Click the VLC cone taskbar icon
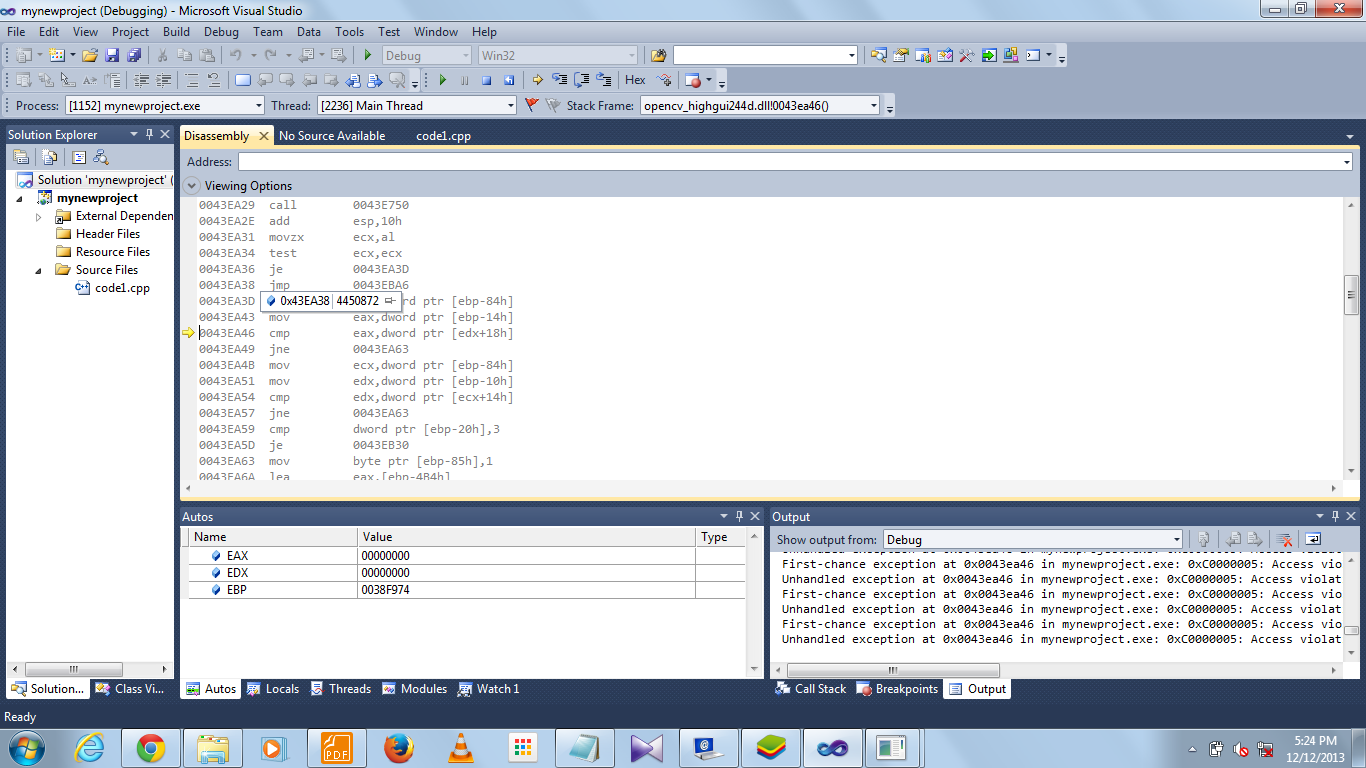Screen dimensions: 1366x768 tap(460, 747)
